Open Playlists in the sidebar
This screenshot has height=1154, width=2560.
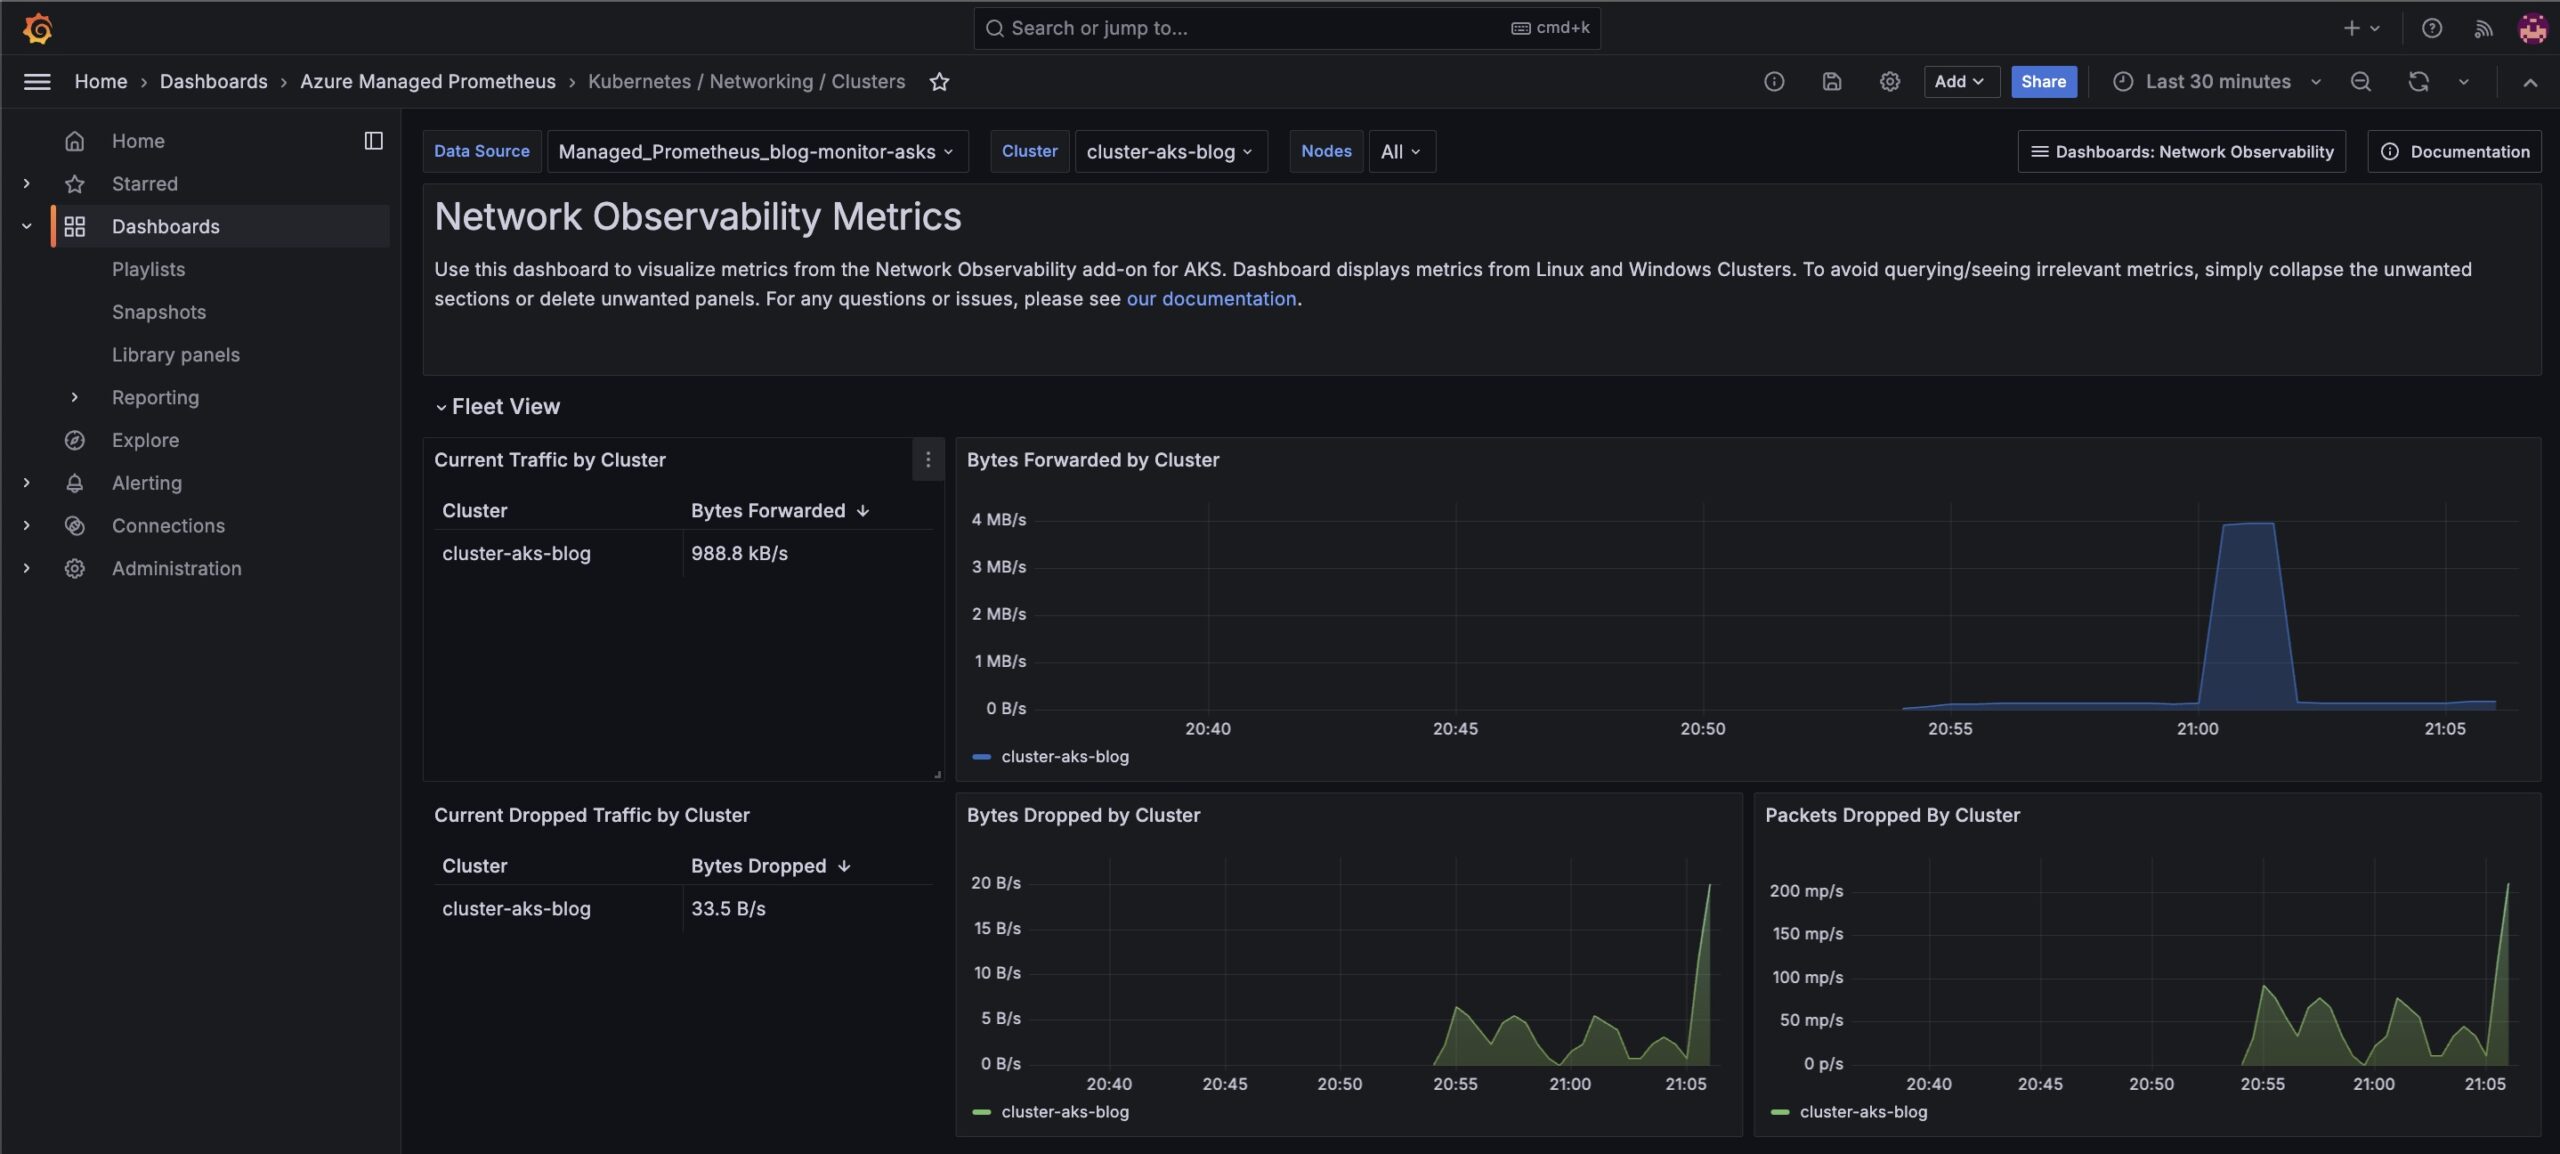pos(148,270)
